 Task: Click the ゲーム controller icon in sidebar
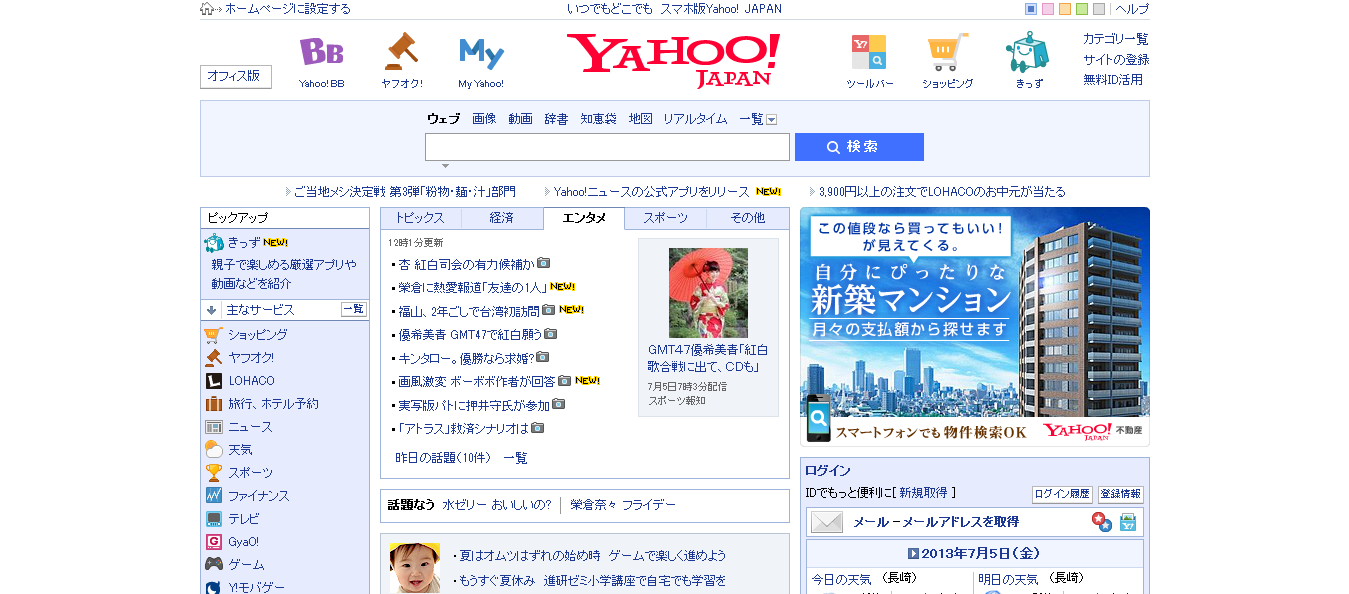coord(213,565)
